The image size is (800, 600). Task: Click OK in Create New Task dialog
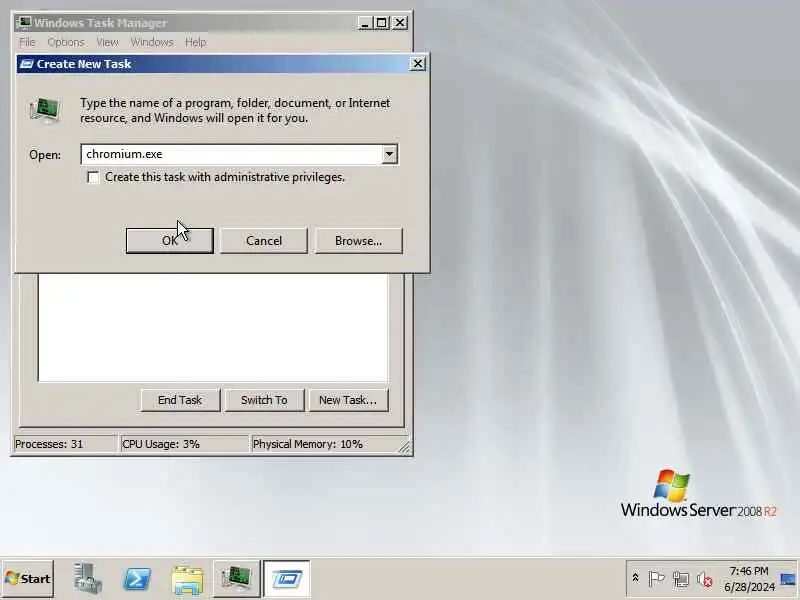[169, 241]
